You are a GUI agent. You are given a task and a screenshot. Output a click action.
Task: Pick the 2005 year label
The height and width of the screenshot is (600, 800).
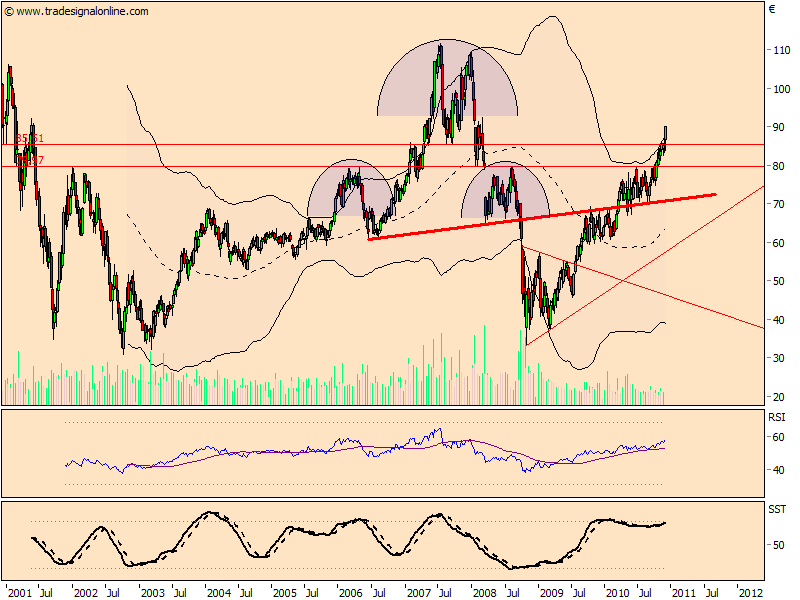[x=285, y=593]
